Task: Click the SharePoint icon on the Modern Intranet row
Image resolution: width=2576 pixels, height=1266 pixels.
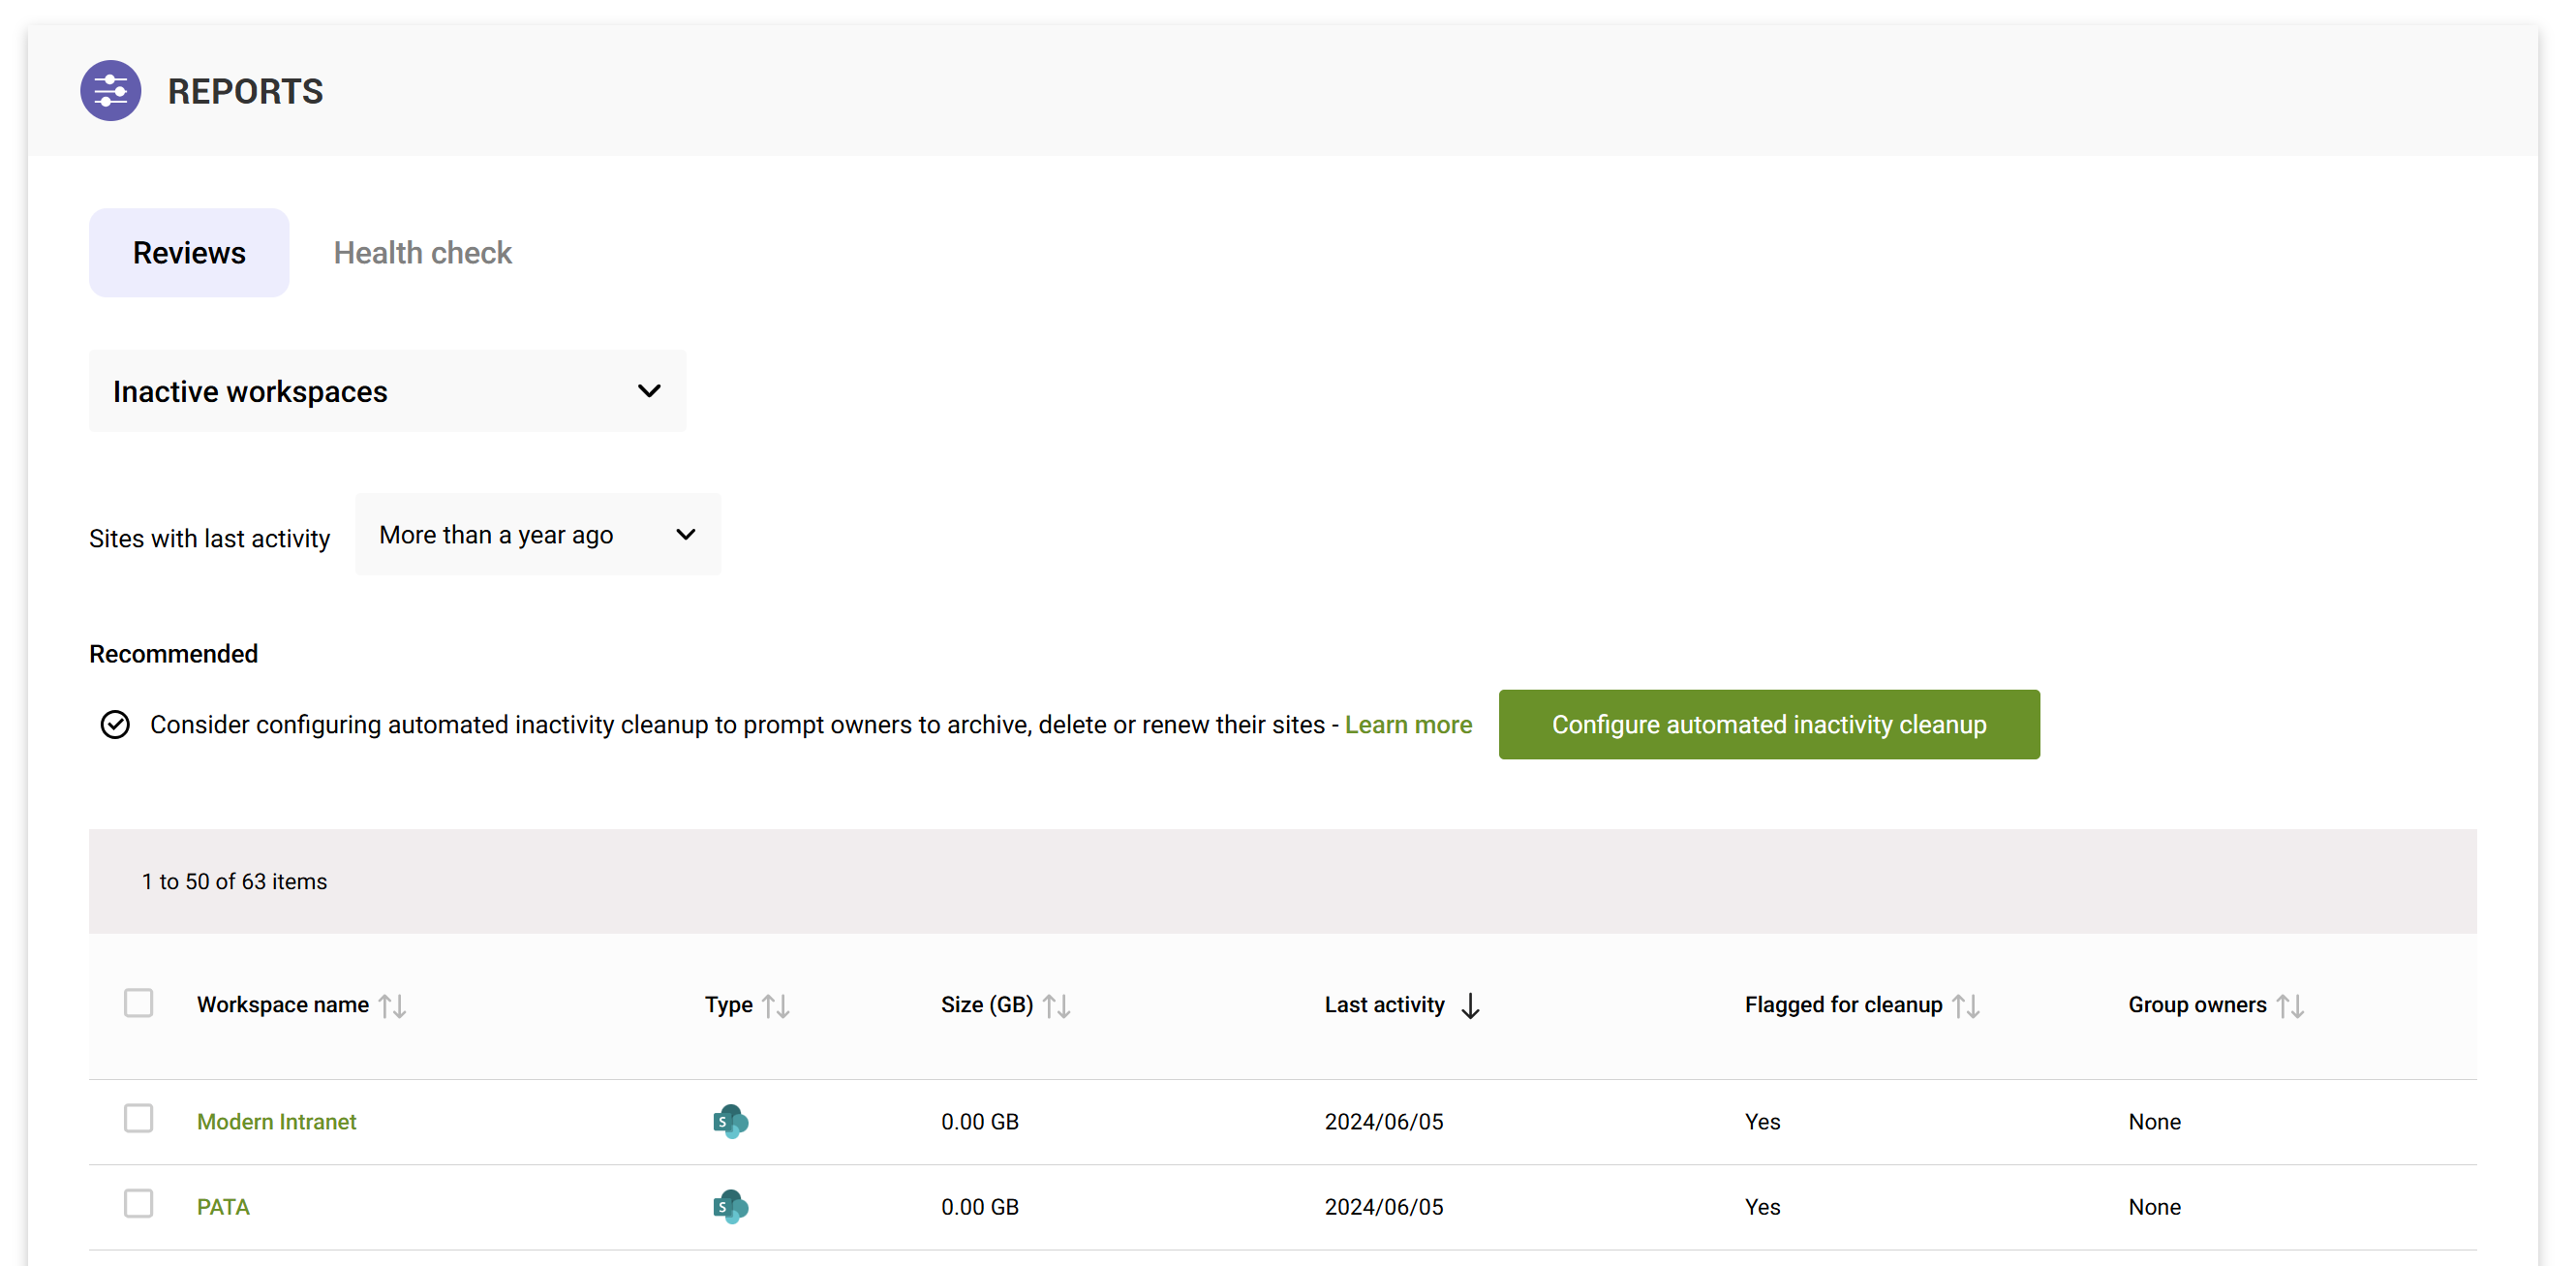Action: click(x=729, y=1121)
